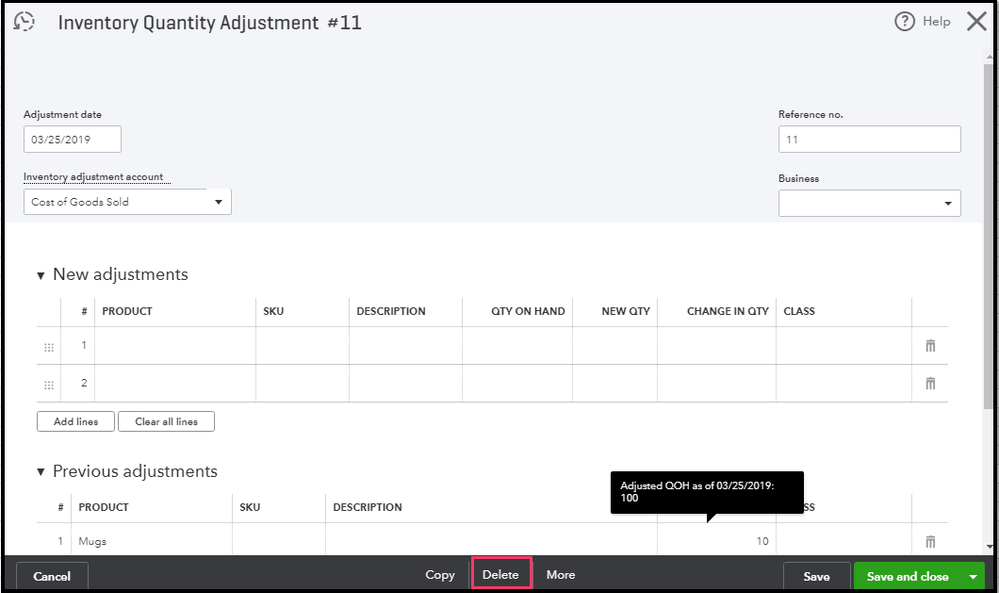Click Copy in the bottom bar

[x=440, y=575]
